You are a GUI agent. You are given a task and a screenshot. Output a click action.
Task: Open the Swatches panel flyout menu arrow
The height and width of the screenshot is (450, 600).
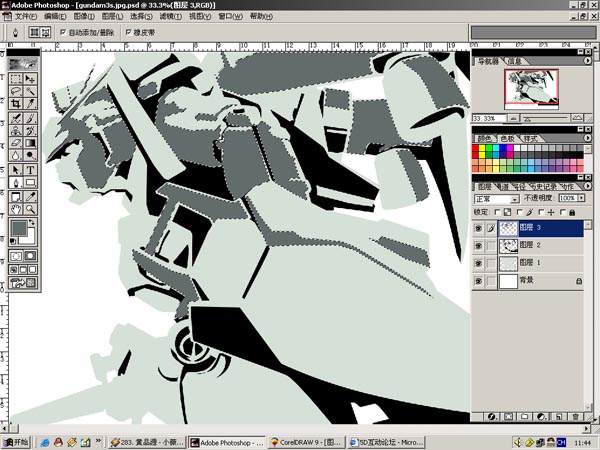588,138
